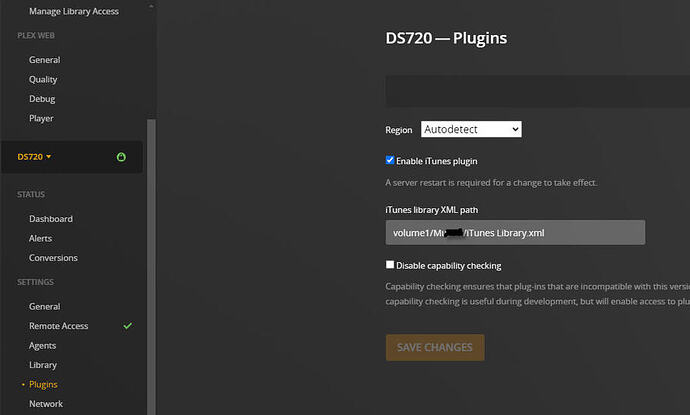Open the Agents settings
This screenshot has height=415, width=690.
point(42,346)
